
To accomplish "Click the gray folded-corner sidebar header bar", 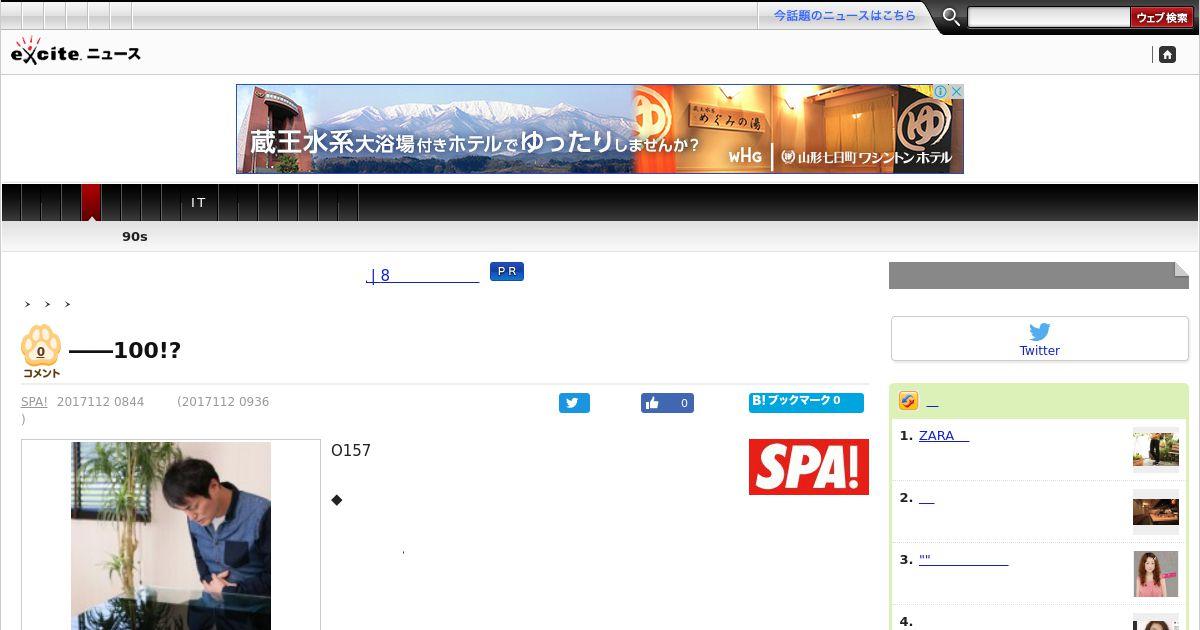I will click(x=1039, y=275).
